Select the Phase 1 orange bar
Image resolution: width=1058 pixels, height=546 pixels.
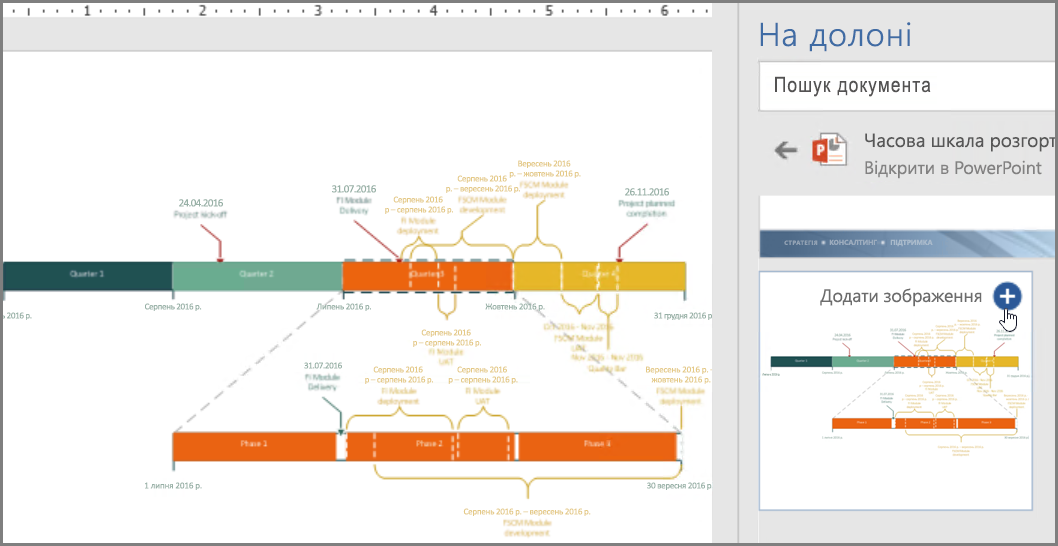254,446
